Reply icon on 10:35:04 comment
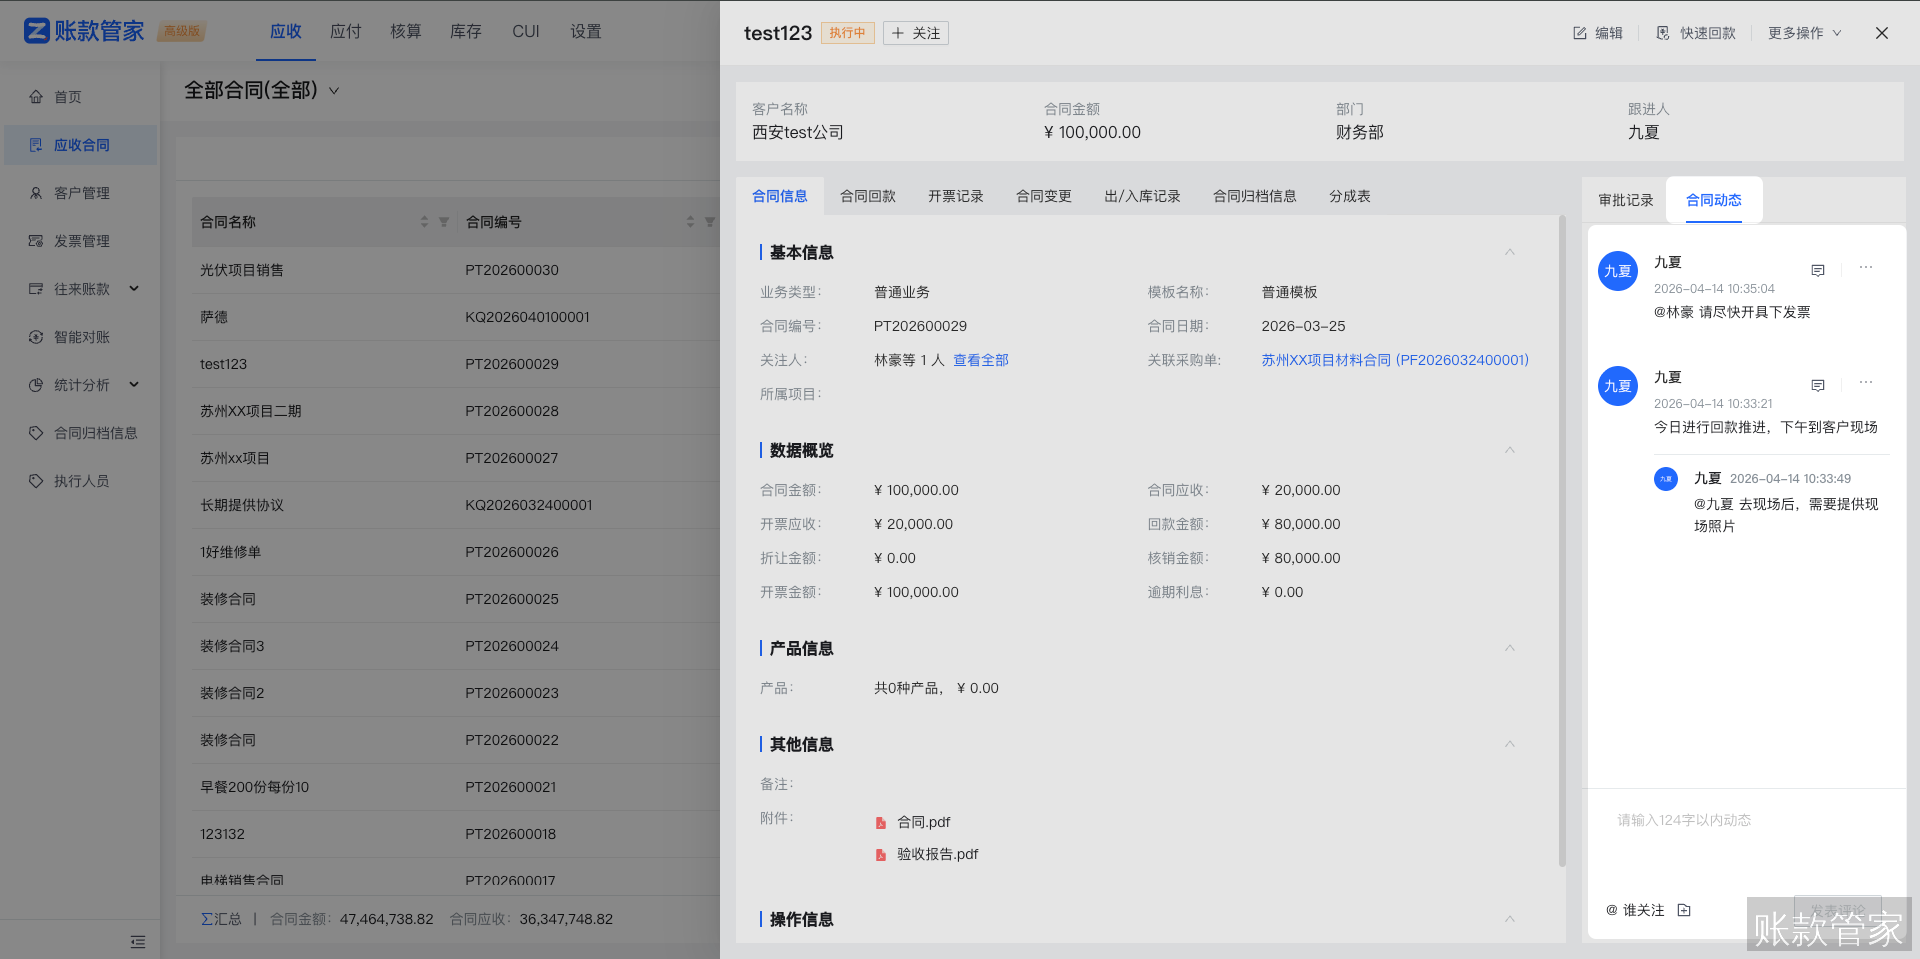 tap(1818, 270)
